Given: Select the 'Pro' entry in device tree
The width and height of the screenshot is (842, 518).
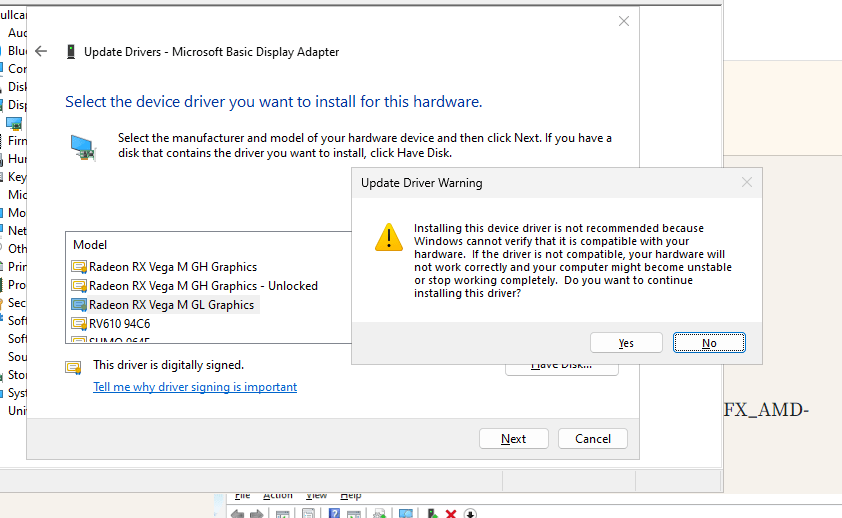Looking at the screenshot, I should coord(17,284).
